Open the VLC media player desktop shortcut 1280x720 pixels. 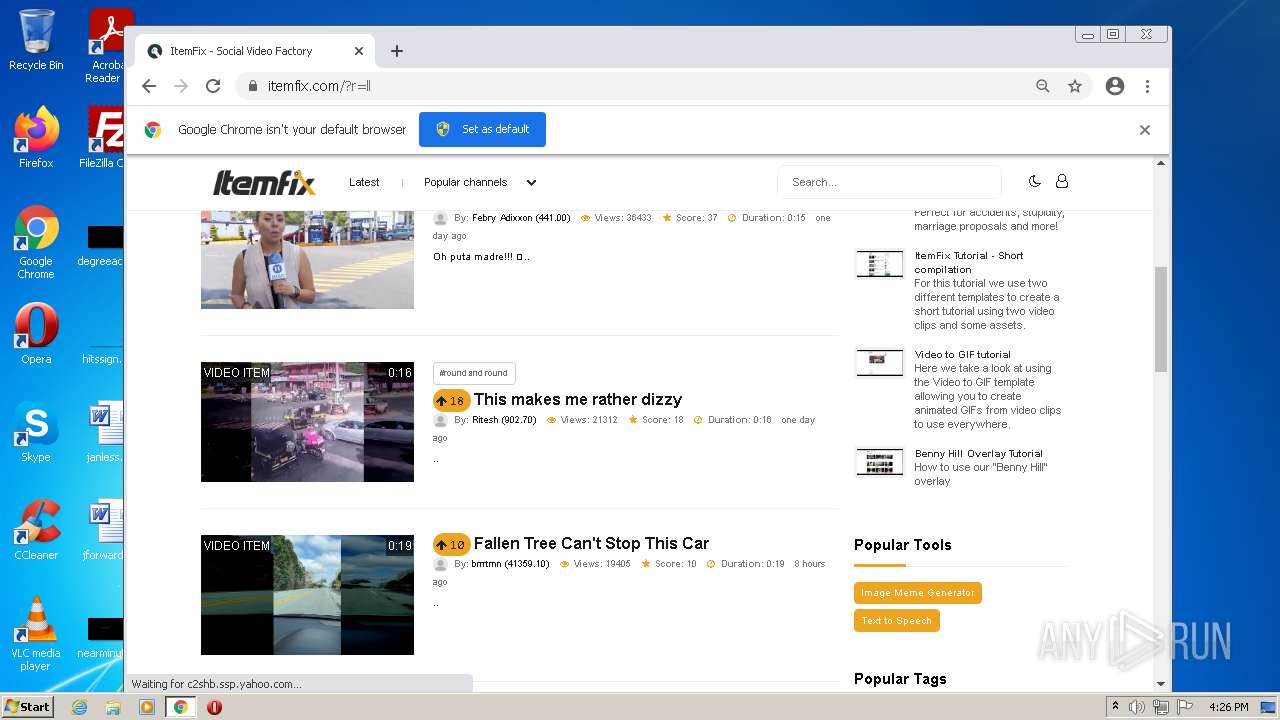click(x=36, y=634)
